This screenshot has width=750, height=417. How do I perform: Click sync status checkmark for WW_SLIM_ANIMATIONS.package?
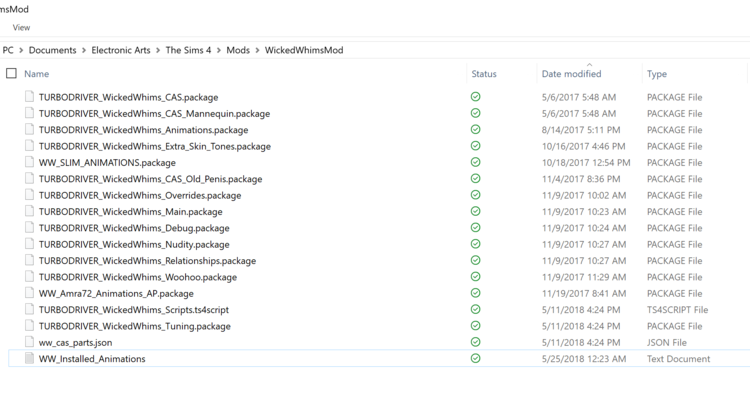475,162
